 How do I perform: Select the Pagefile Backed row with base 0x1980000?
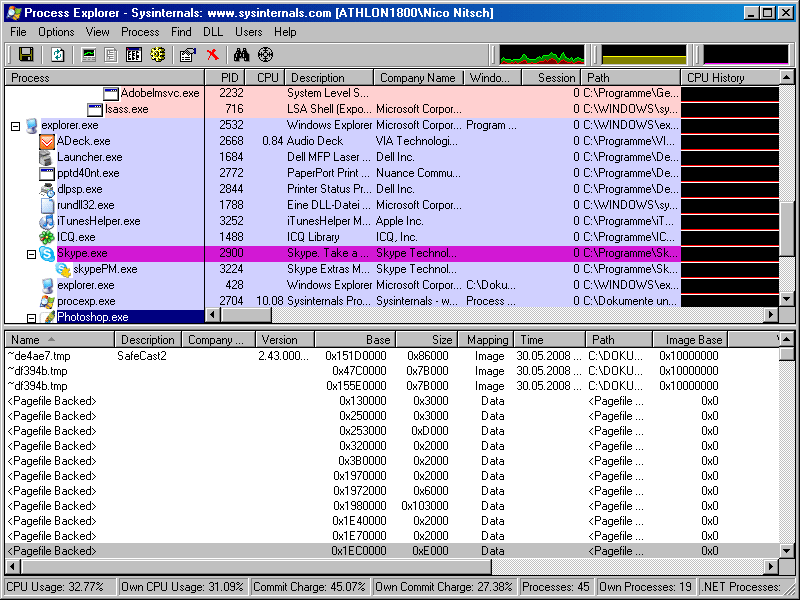392,506
